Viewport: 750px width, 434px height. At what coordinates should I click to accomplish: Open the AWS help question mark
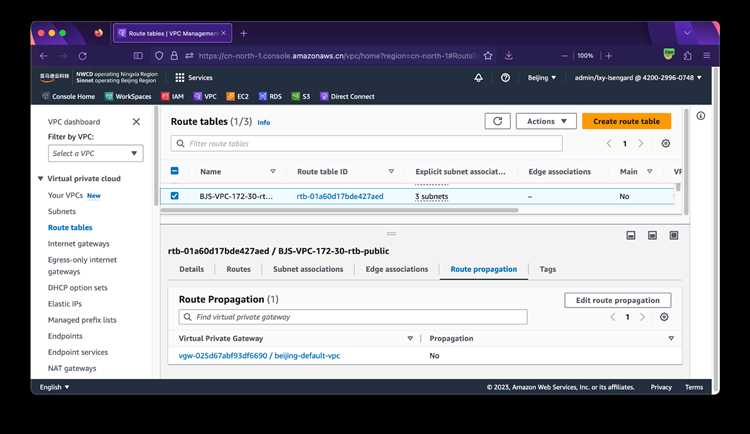tap(505, 78)
